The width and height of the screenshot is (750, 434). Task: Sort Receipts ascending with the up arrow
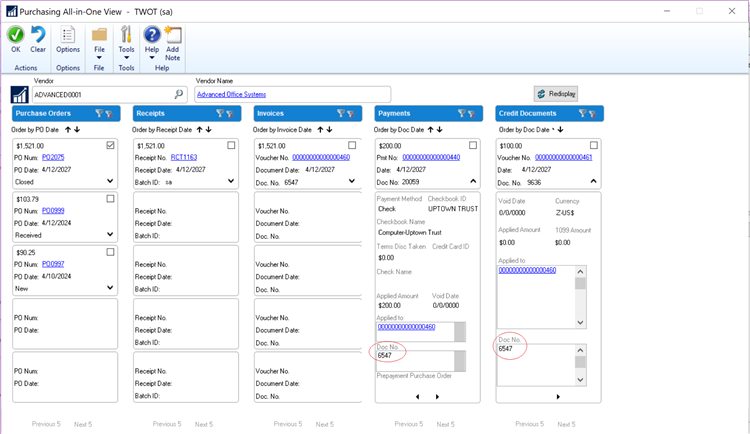click(x=200, y=130)
